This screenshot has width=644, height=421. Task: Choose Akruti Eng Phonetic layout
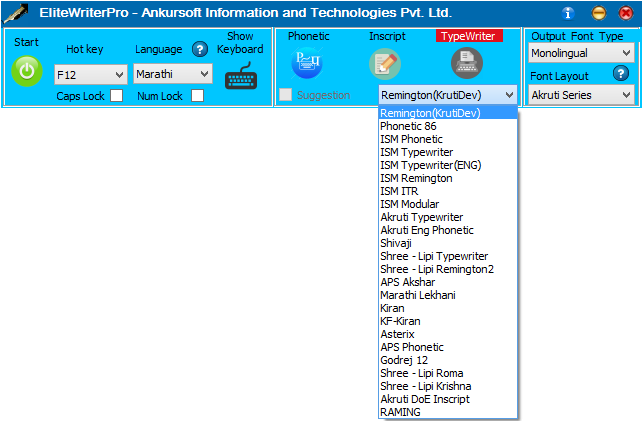pos(447,230)
